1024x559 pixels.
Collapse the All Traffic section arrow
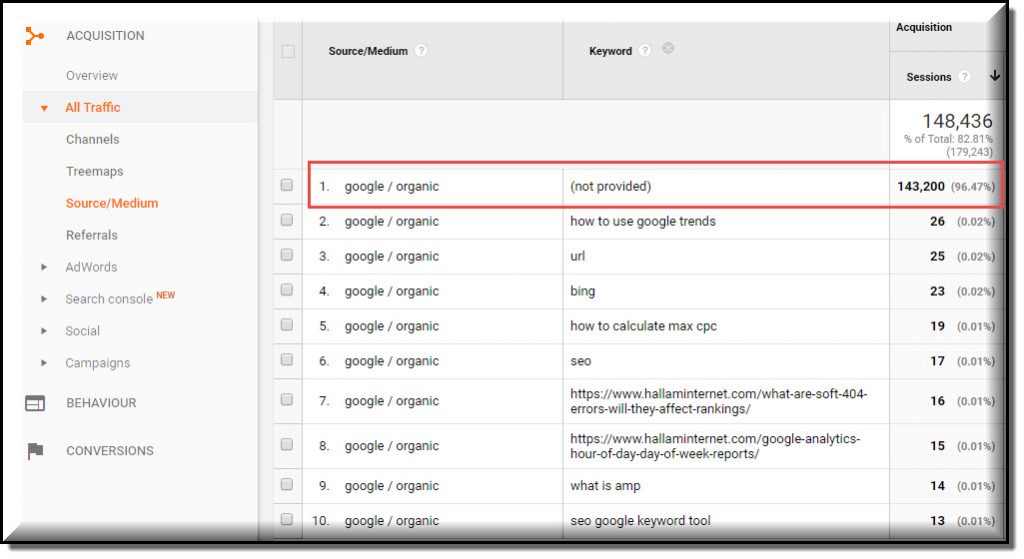pyautogui.click(x=44, y=108)
